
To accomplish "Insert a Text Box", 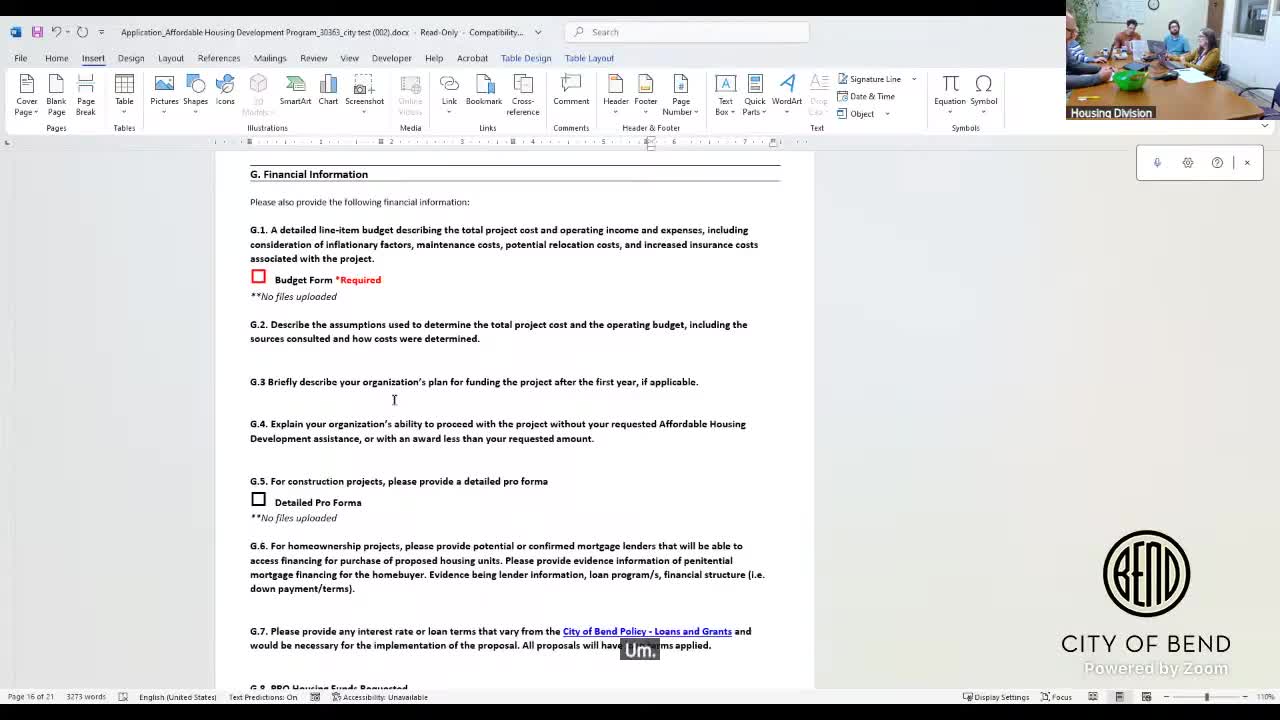I will (725, 95).
